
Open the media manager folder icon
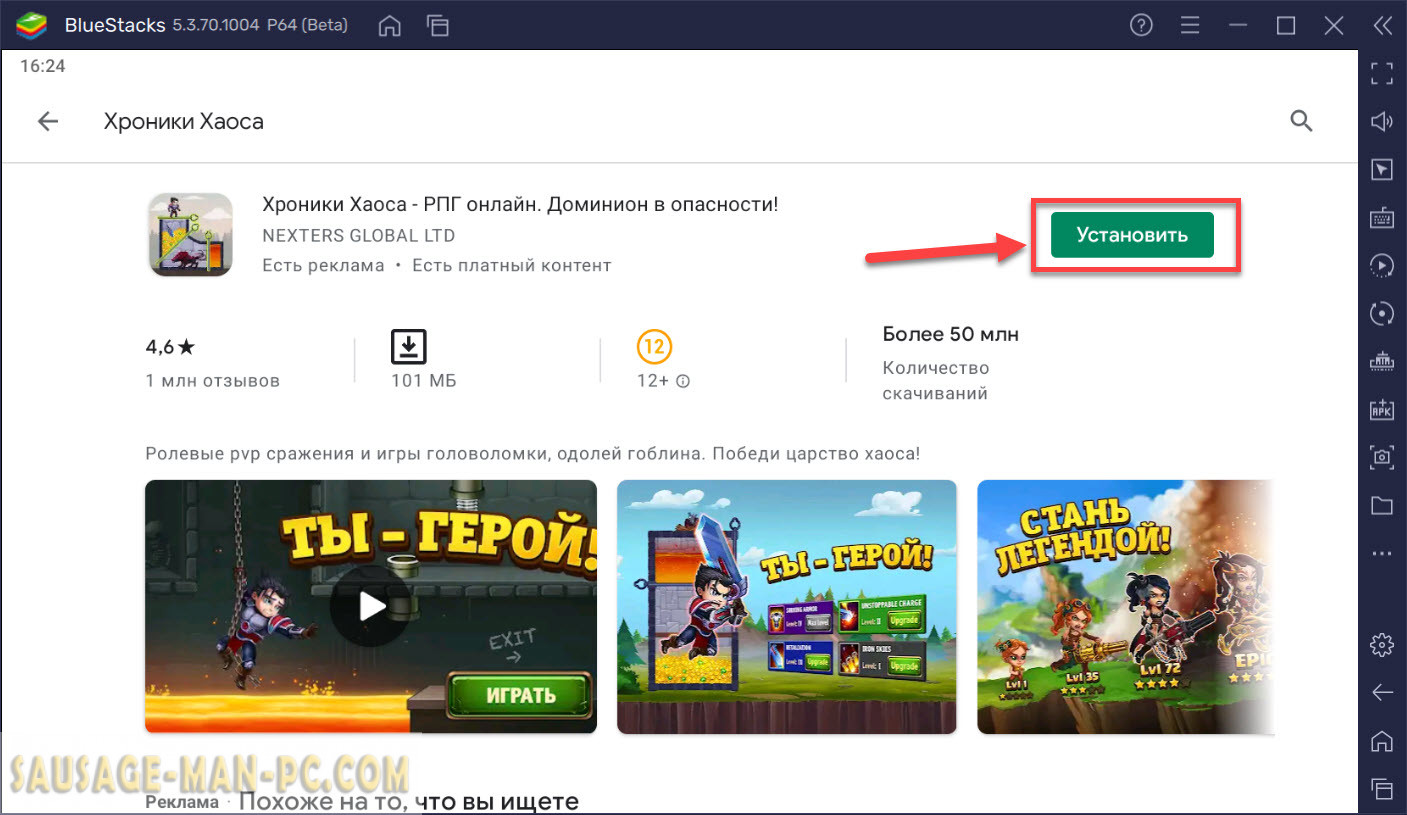click(1382, 506)
